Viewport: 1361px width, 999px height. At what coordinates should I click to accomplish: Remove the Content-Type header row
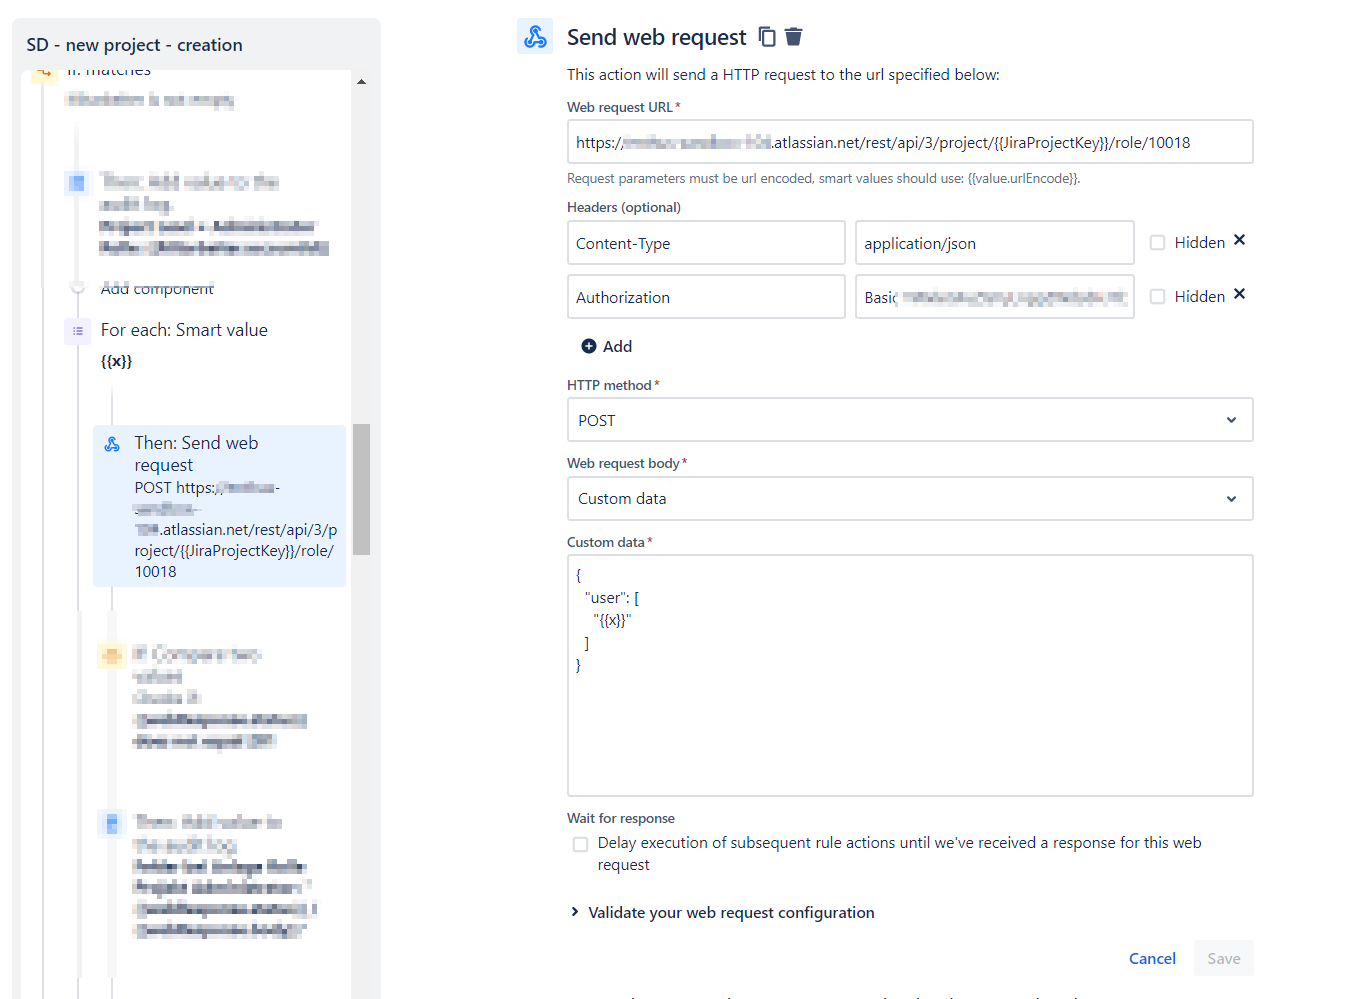coord(1239,240)
